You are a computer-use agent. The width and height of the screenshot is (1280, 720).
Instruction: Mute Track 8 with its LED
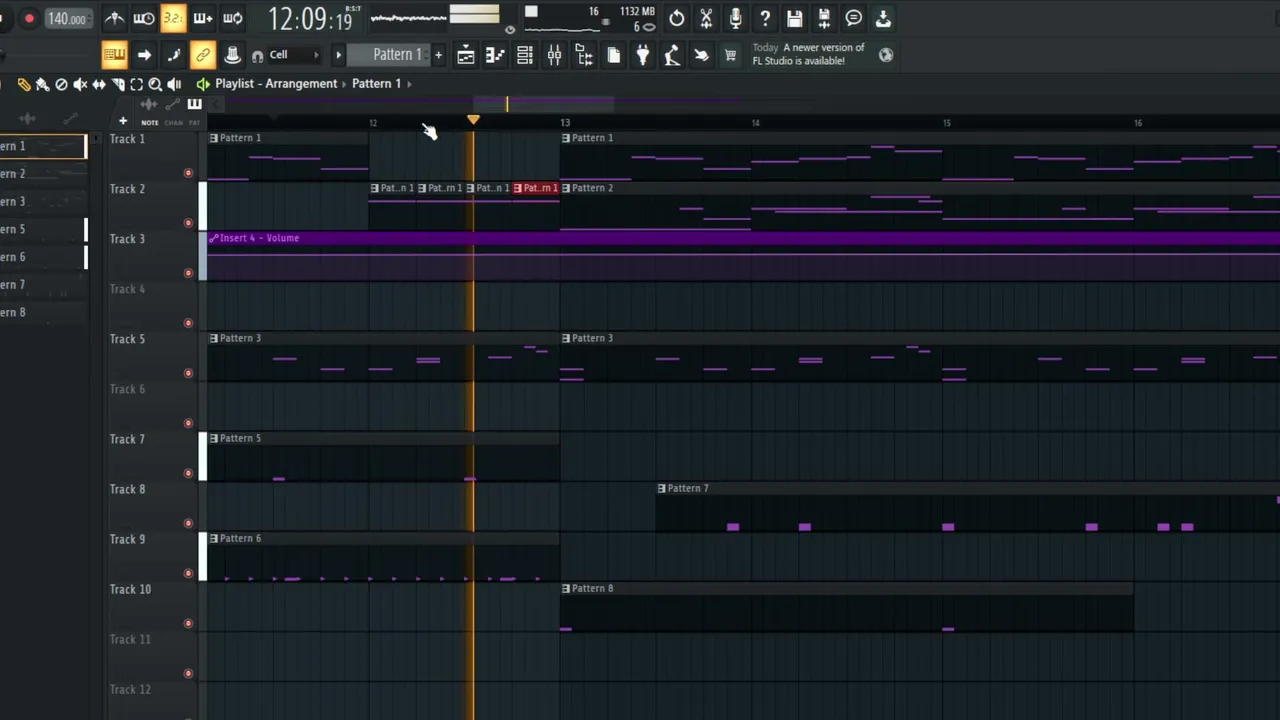coord(188,523)
